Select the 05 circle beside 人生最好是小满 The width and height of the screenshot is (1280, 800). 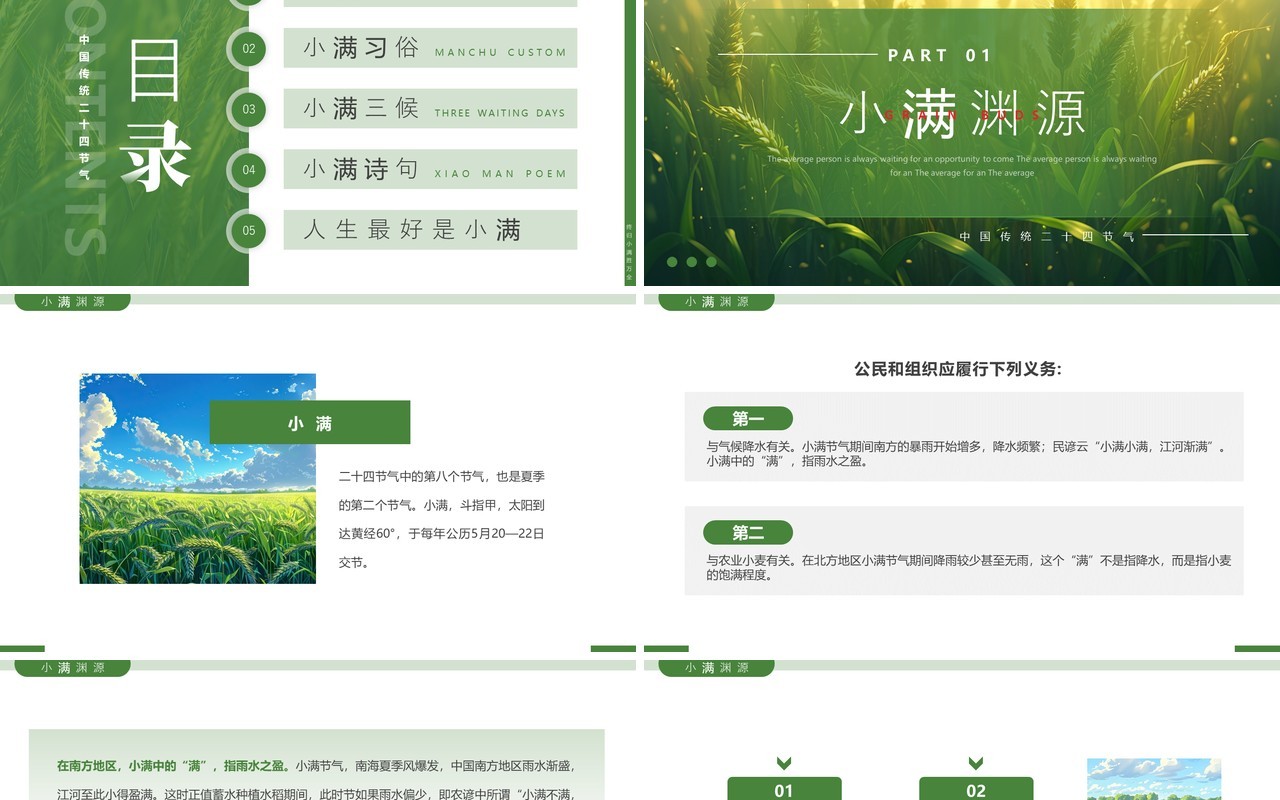[x=249, y=230]
